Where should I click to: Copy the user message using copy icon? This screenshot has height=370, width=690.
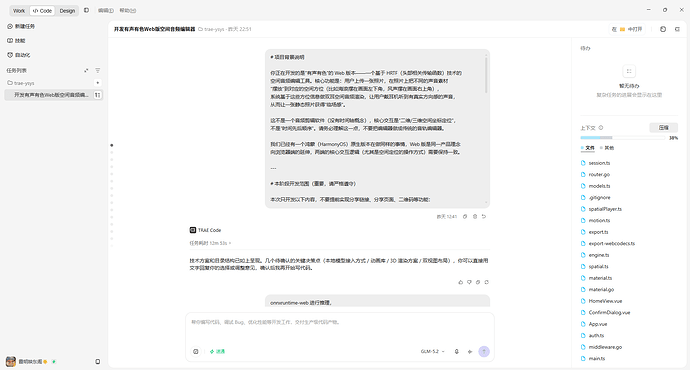click(x=465, y=216)
